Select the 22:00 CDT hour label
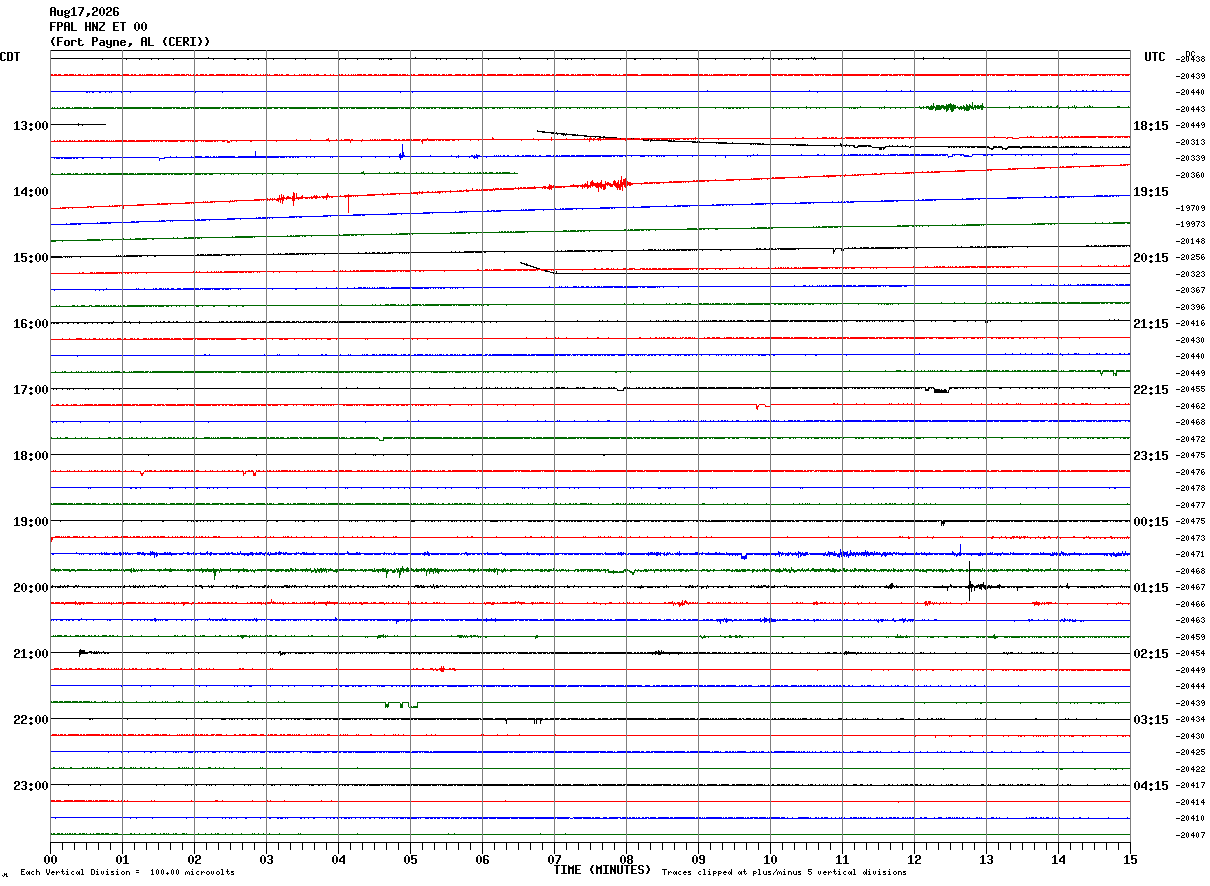The width and height of the screenshot is (1210, 886). (30, 720)
